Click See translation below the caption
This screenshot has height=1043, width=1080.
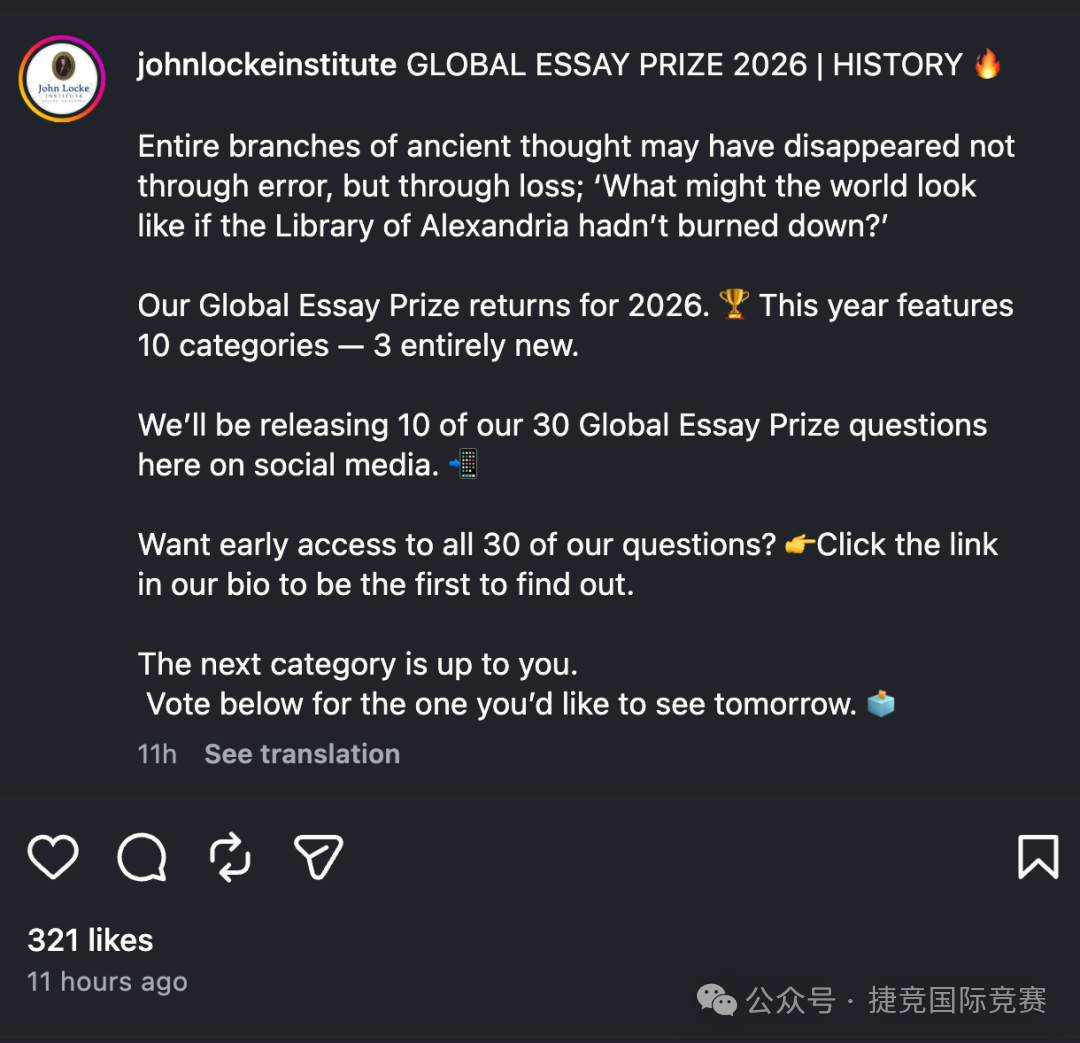302,754
